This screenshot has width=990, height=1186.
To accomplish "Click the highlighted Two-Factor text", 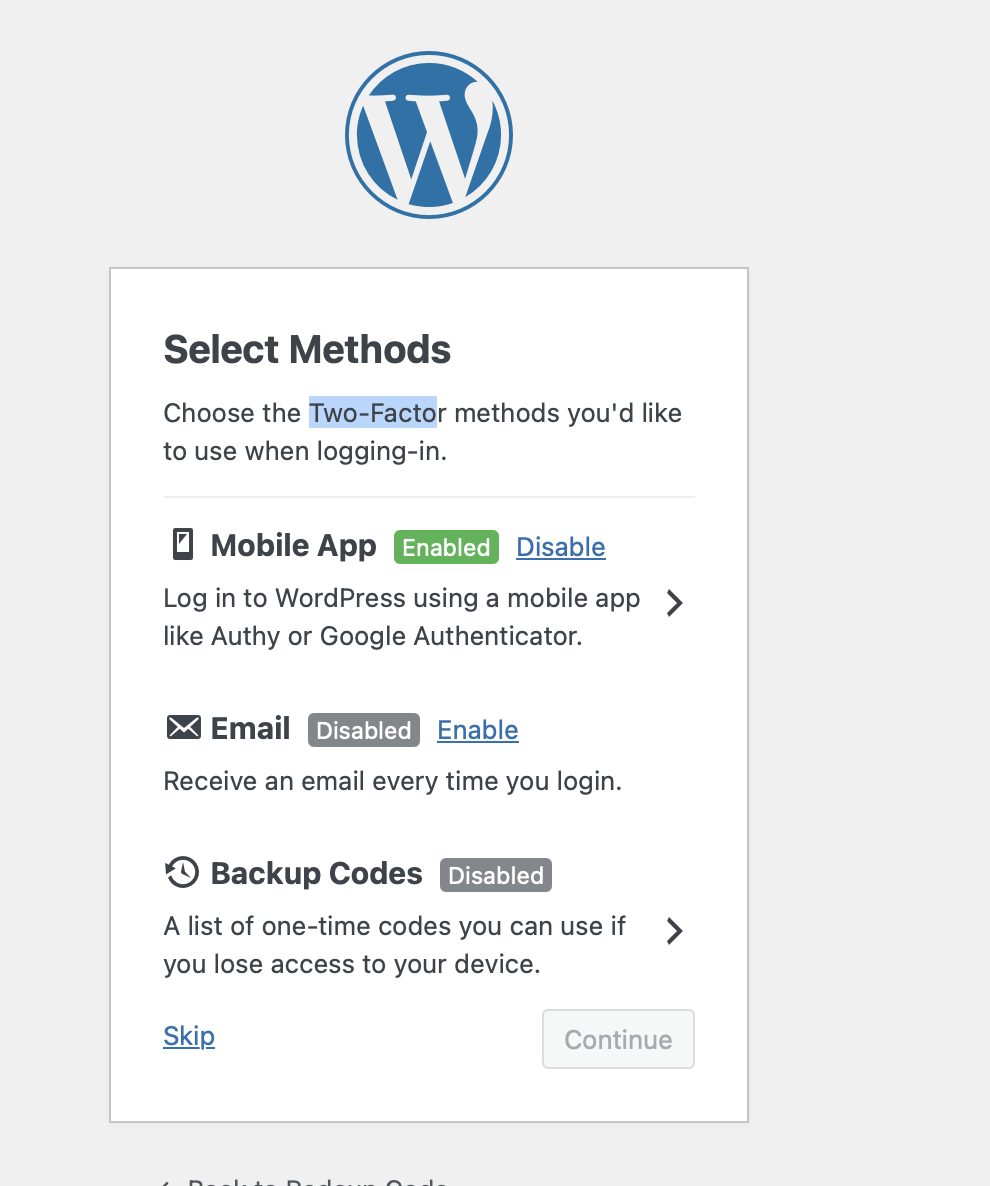I will tap(373, 413).
